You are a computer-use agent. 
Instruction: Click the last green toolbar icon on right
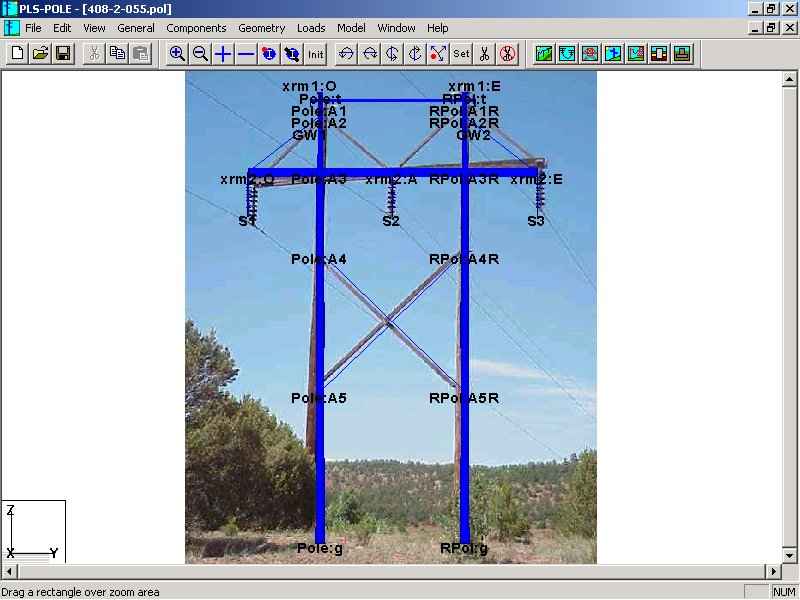[682, 54]
